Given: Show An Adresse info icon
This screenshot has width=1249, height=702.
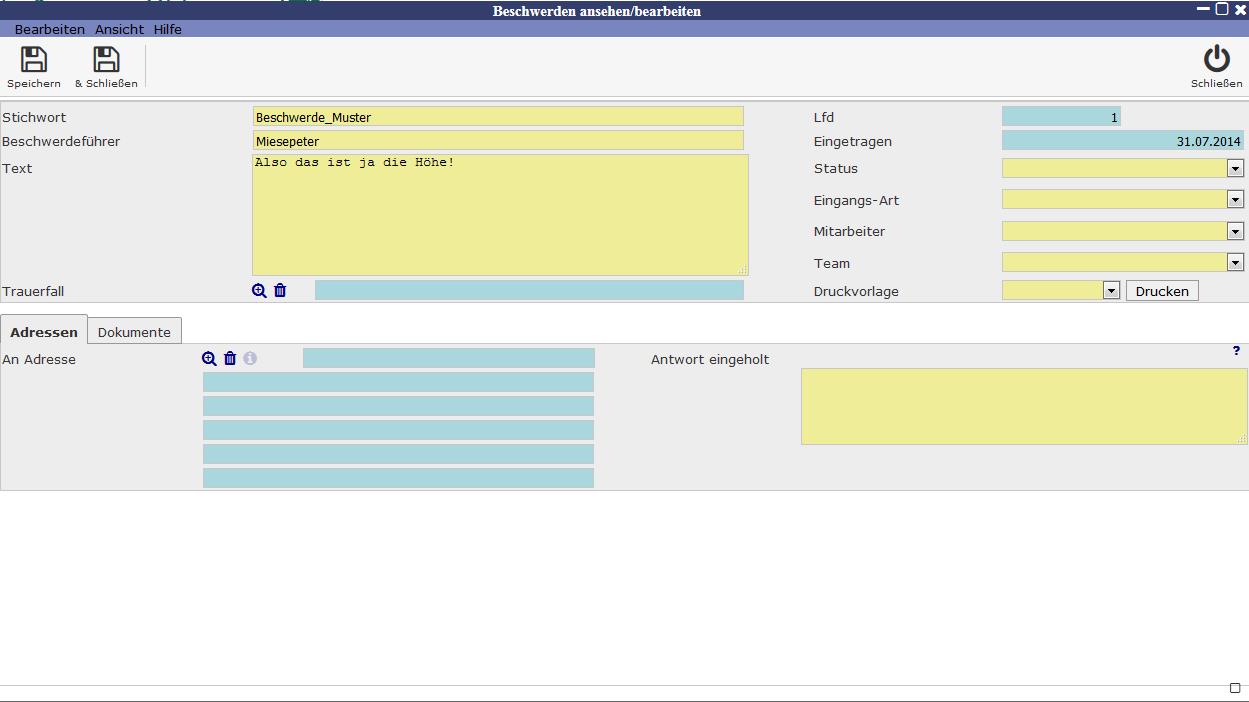Looking at the screenshot, I should (x=250, y=359).
